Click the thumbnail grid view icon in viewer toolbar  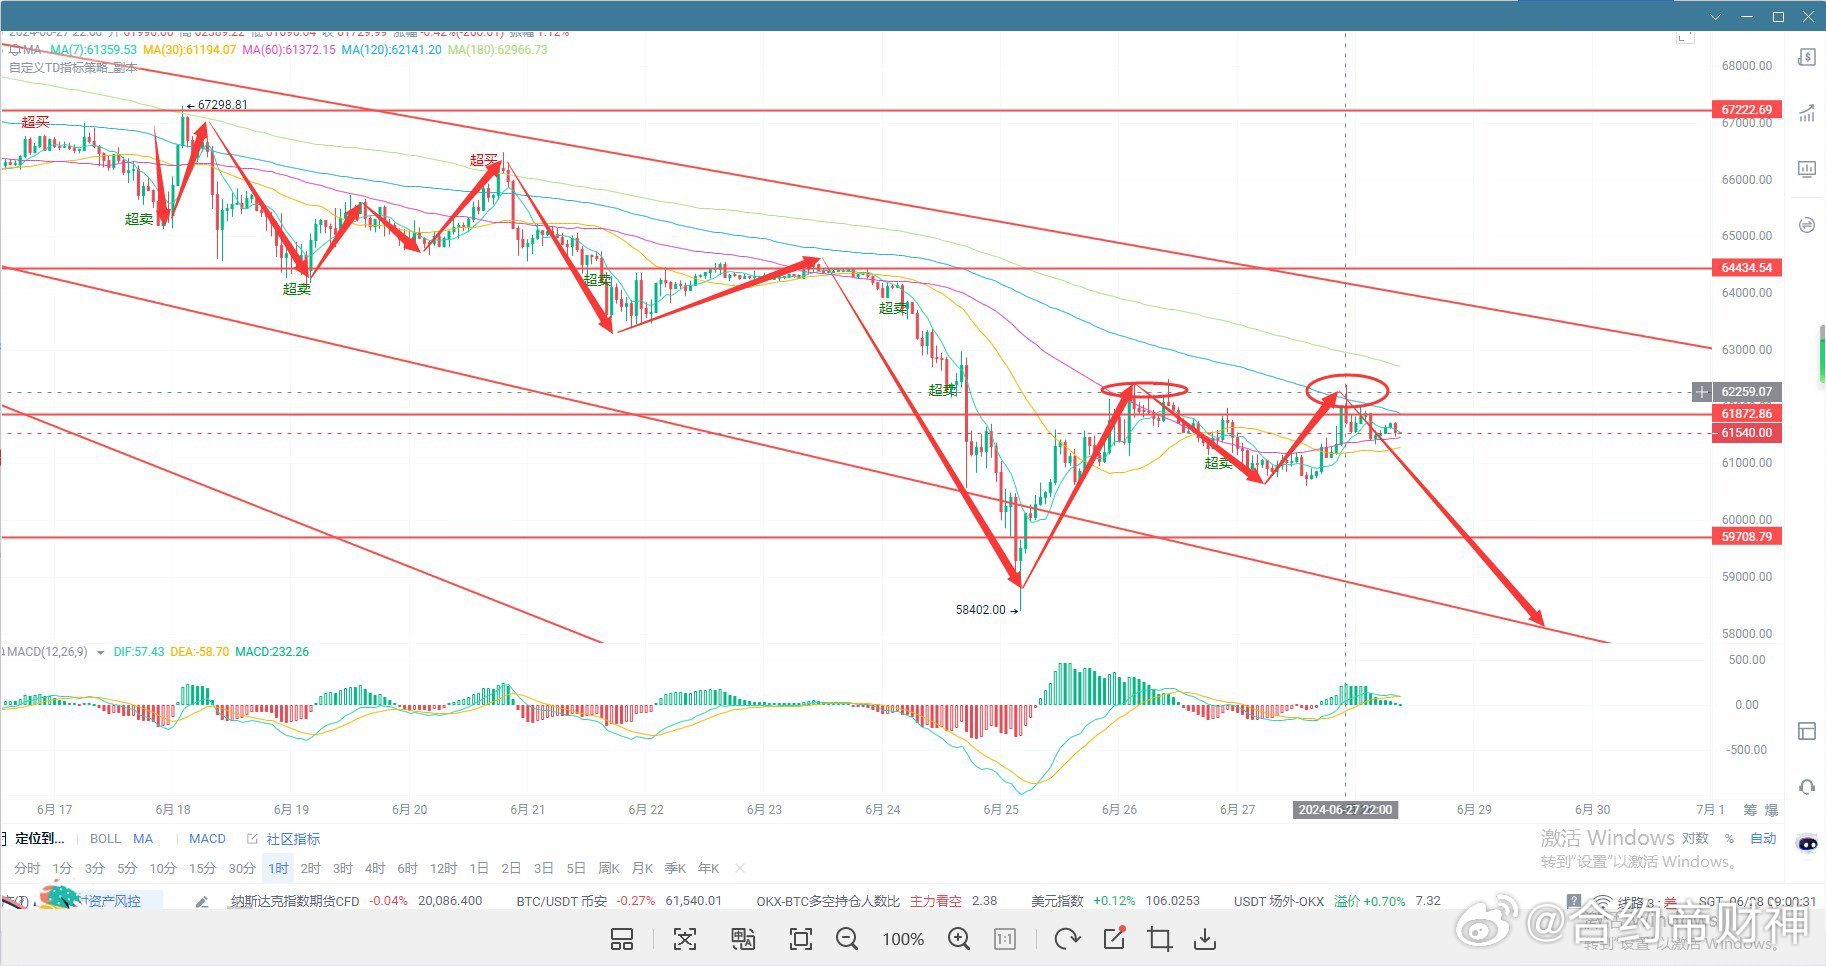622,939
